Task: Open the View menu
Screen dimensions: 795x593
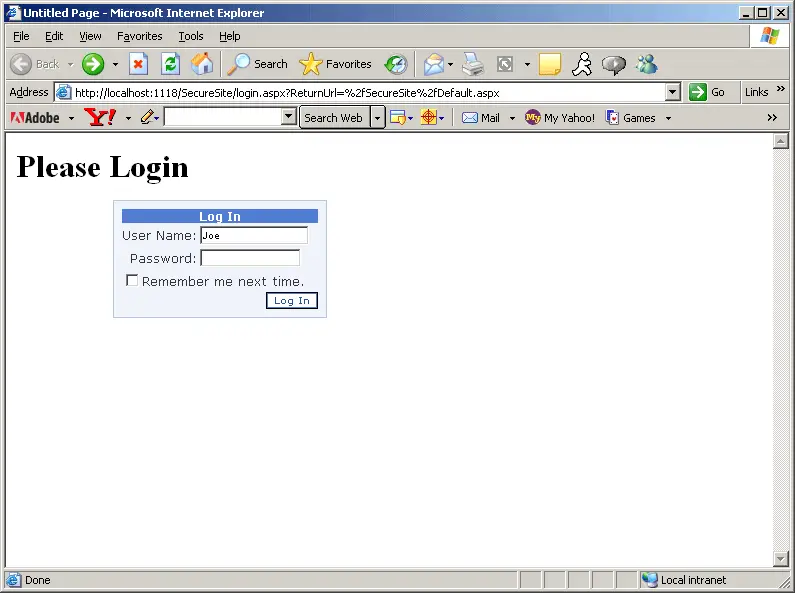Action: click(x=90, y=36)
